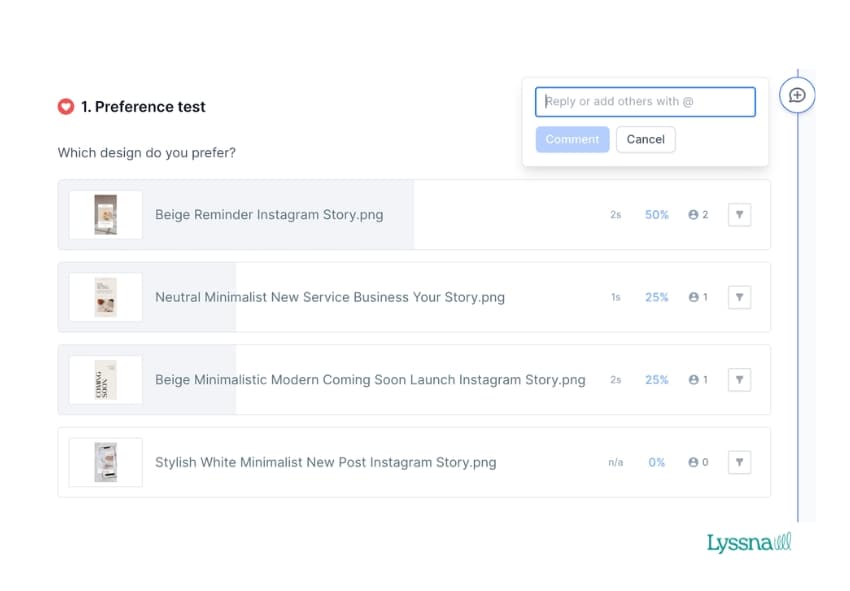850x591 pixels.
Task: Cancel the comment
Action: (645, 139)
